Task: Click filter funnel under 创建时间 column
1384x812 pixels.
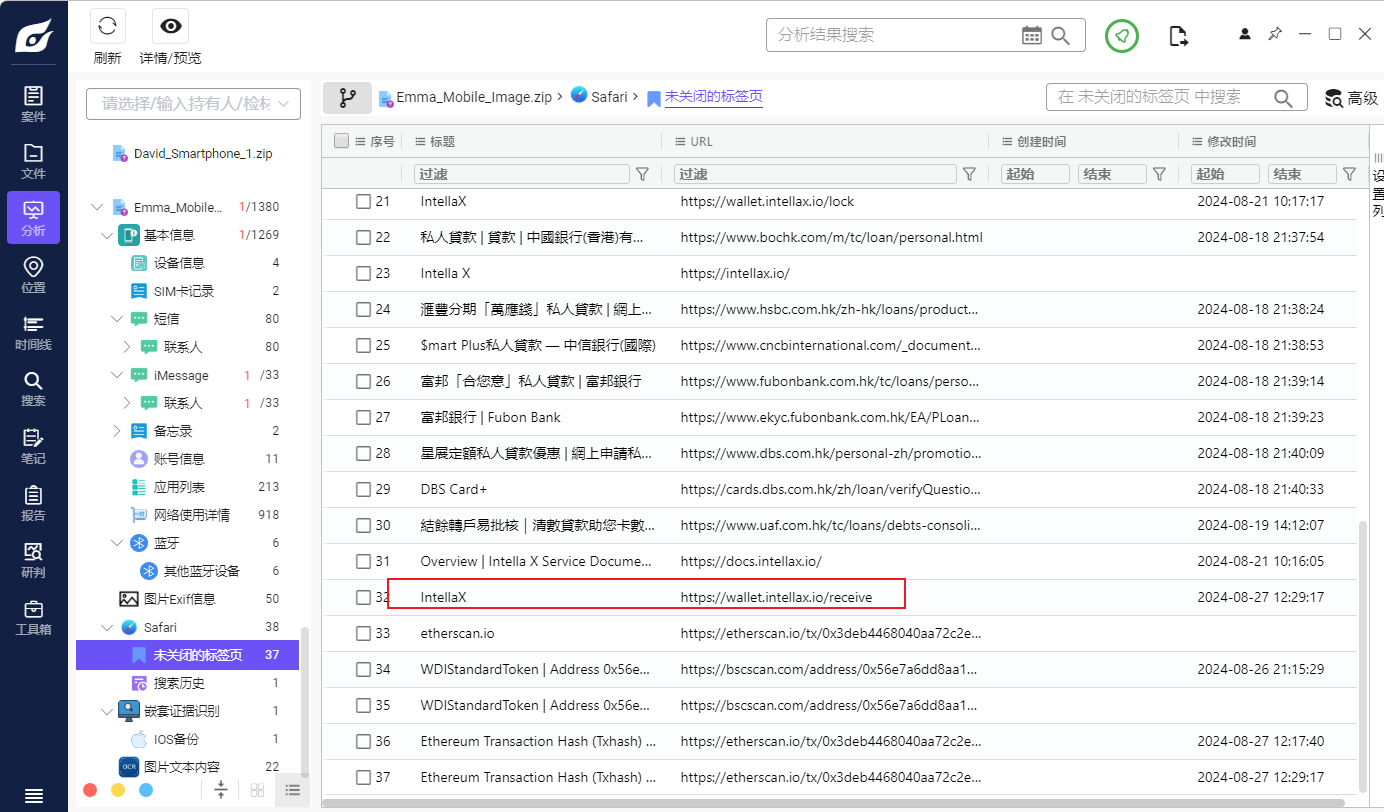Action: (x=1159, y=174)
